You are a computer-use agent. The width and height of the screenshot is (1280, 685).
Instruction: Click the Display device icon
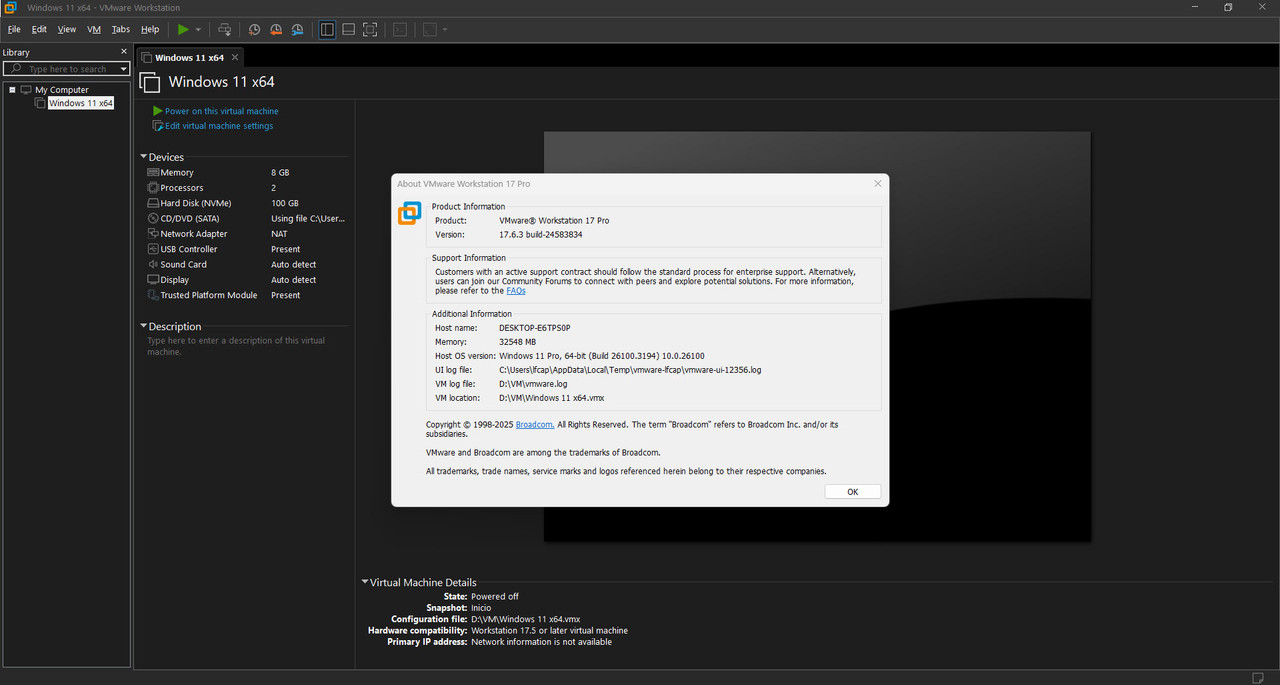[x=153, y=280]
